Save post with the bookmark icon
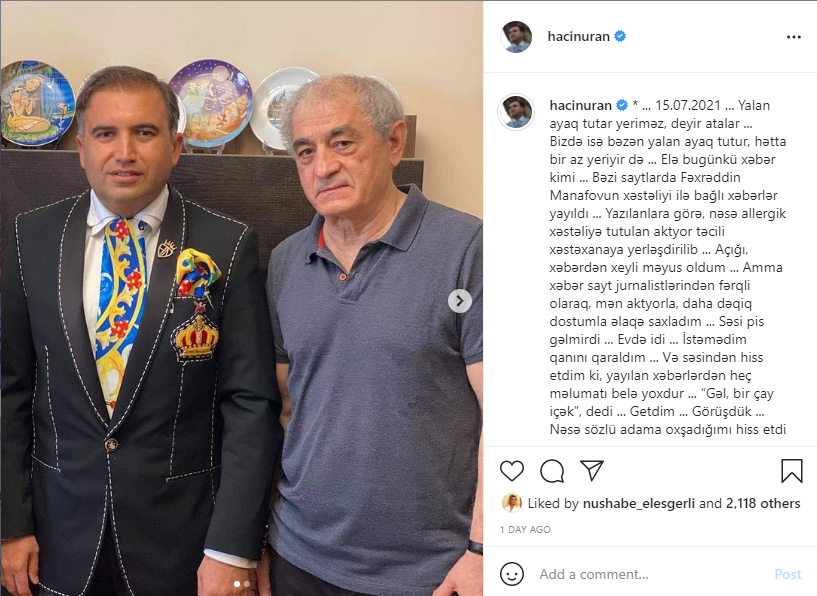This screenshot has width=817, height=596. [x=791, y=470]
